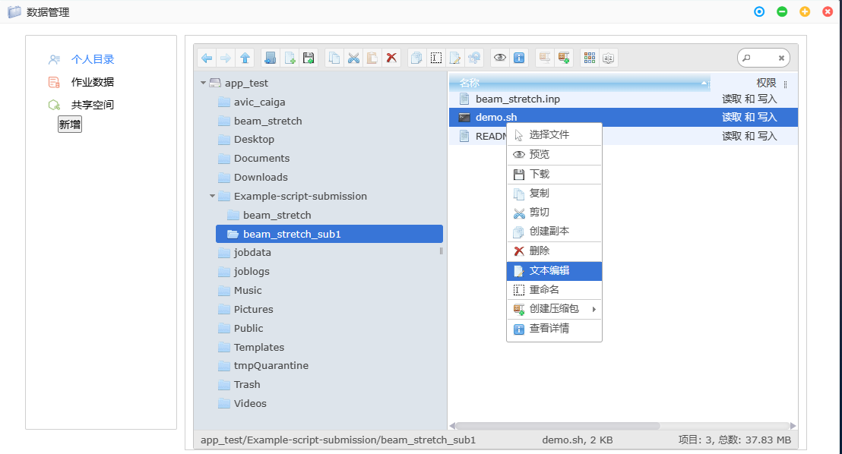Collapse the app_test tree root arrow
842x454 pixels.
(x=203, y=83)
